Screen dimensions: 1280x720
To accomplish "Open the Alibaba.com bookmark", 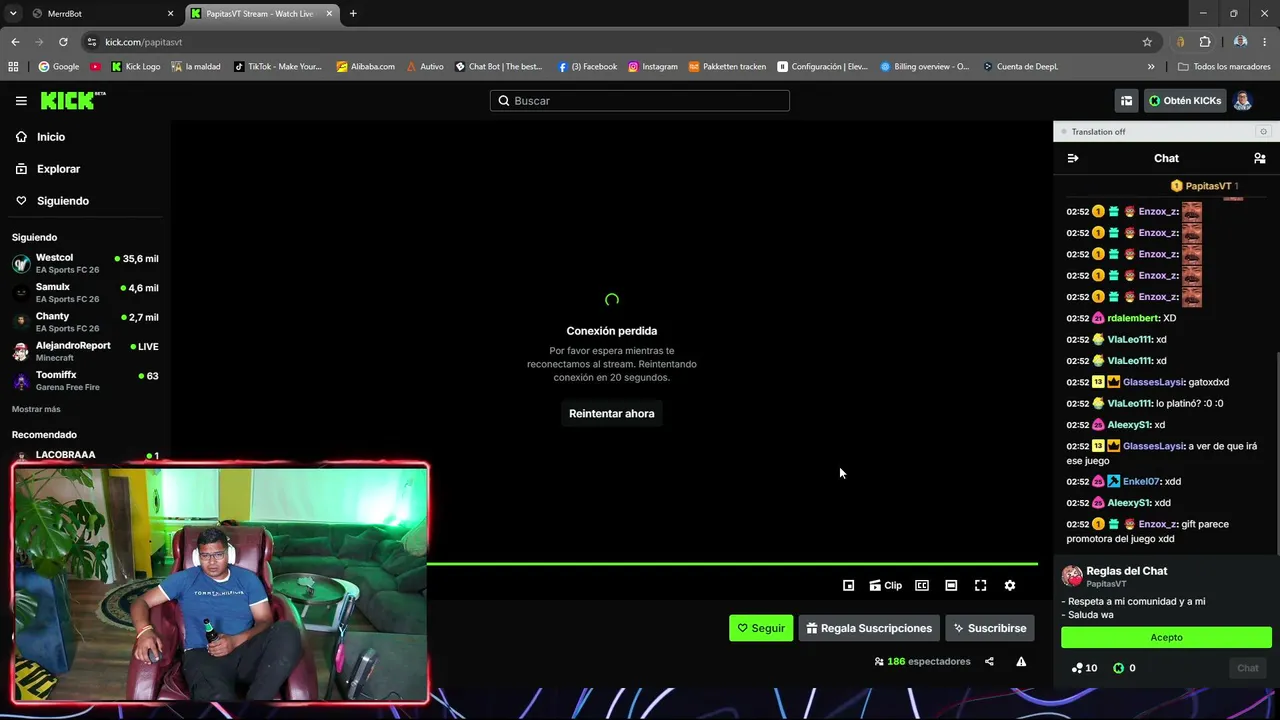I will pos(366,67).
